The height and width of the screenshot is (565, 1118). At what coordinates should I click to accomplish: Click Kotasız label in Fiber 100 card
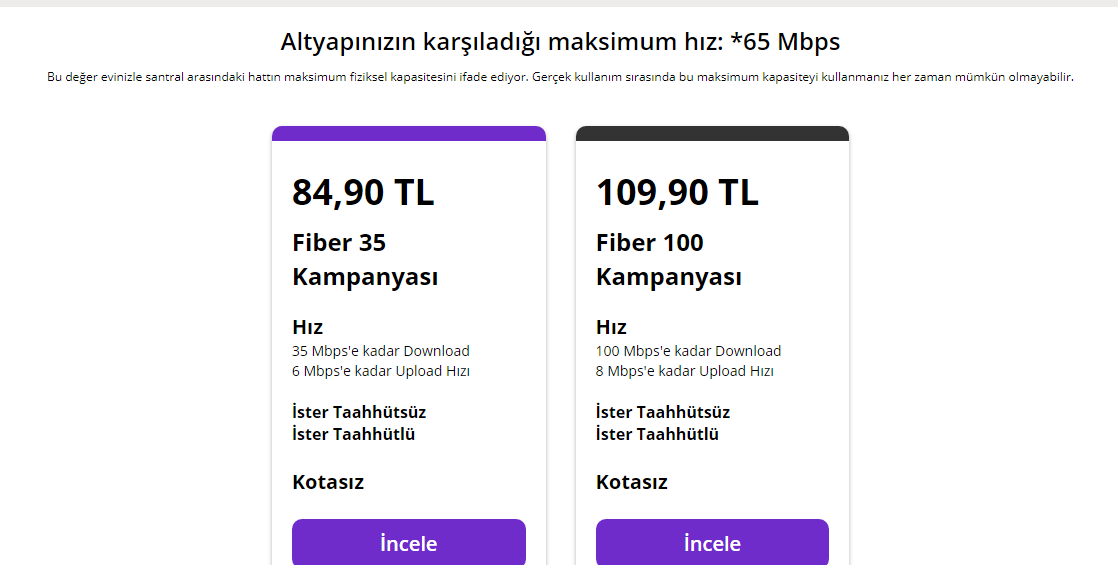pyautogui.click(x=632, y=482)
